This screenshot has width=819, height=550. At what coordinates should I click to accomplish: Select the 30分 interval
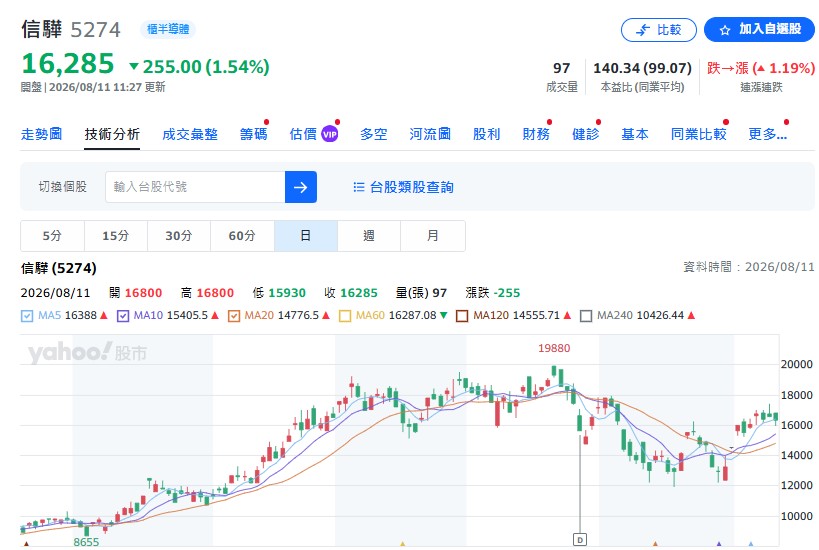pyautogui.click(x=179, y=236)
